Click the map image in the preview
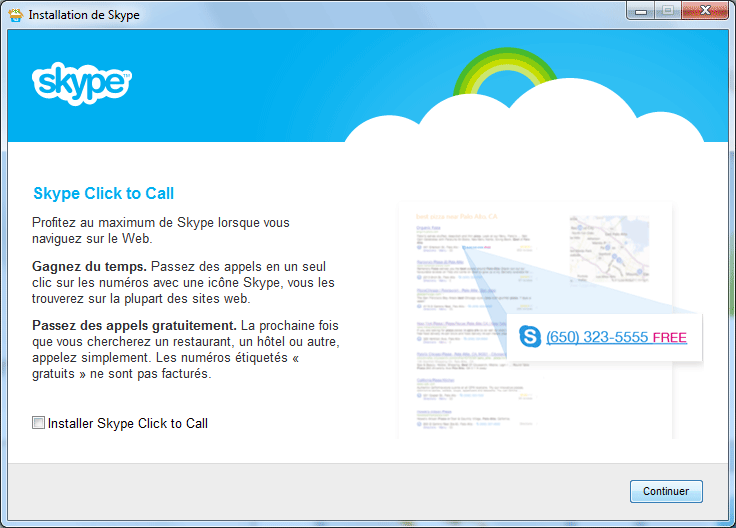 click(609, 249)
